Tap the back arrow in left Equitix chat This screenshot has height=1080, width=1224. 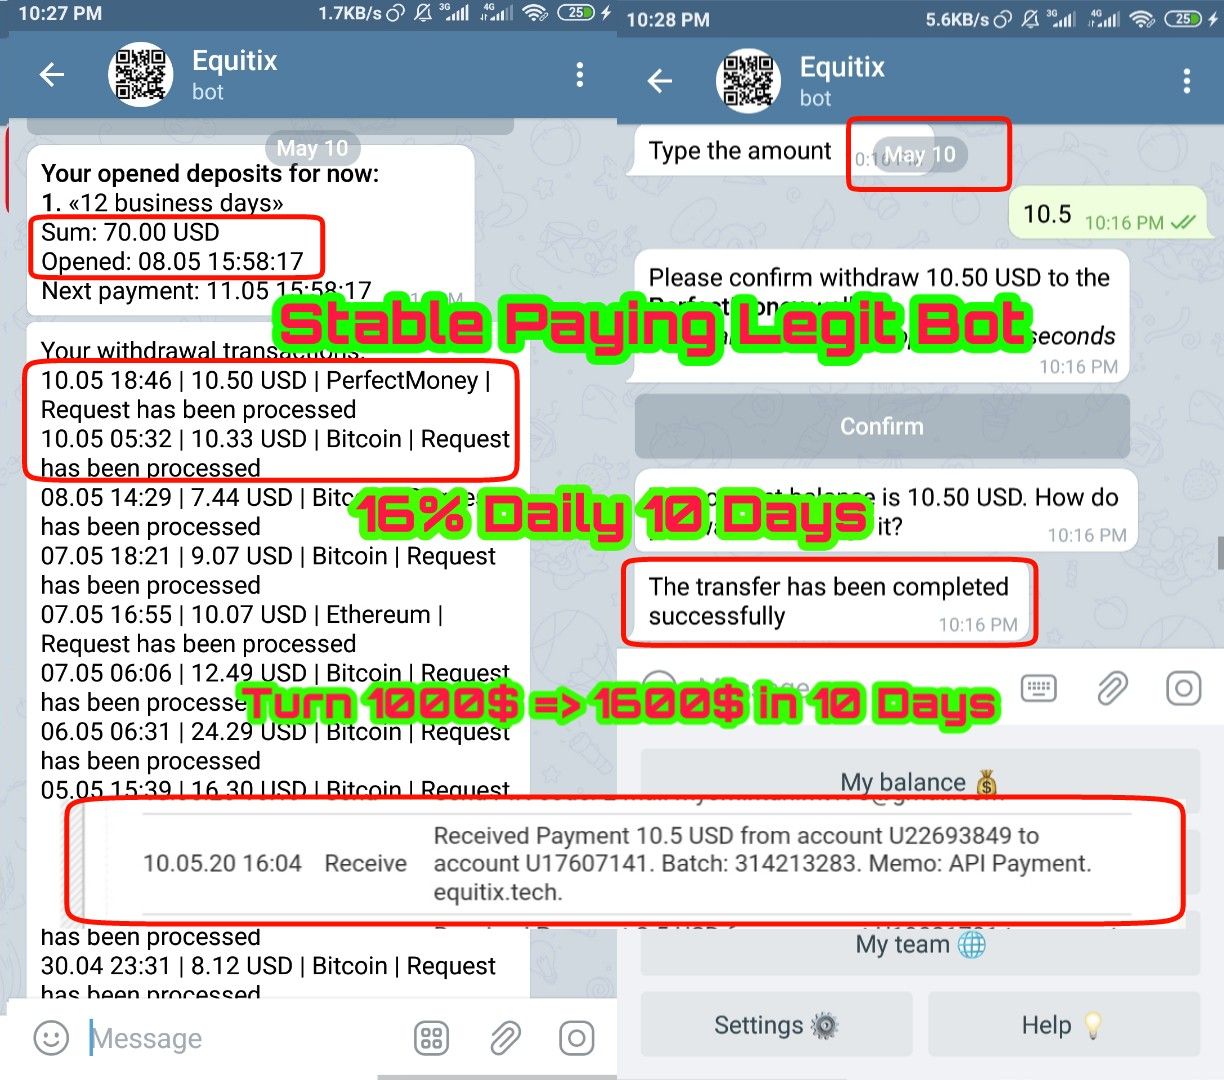(51, 74)
